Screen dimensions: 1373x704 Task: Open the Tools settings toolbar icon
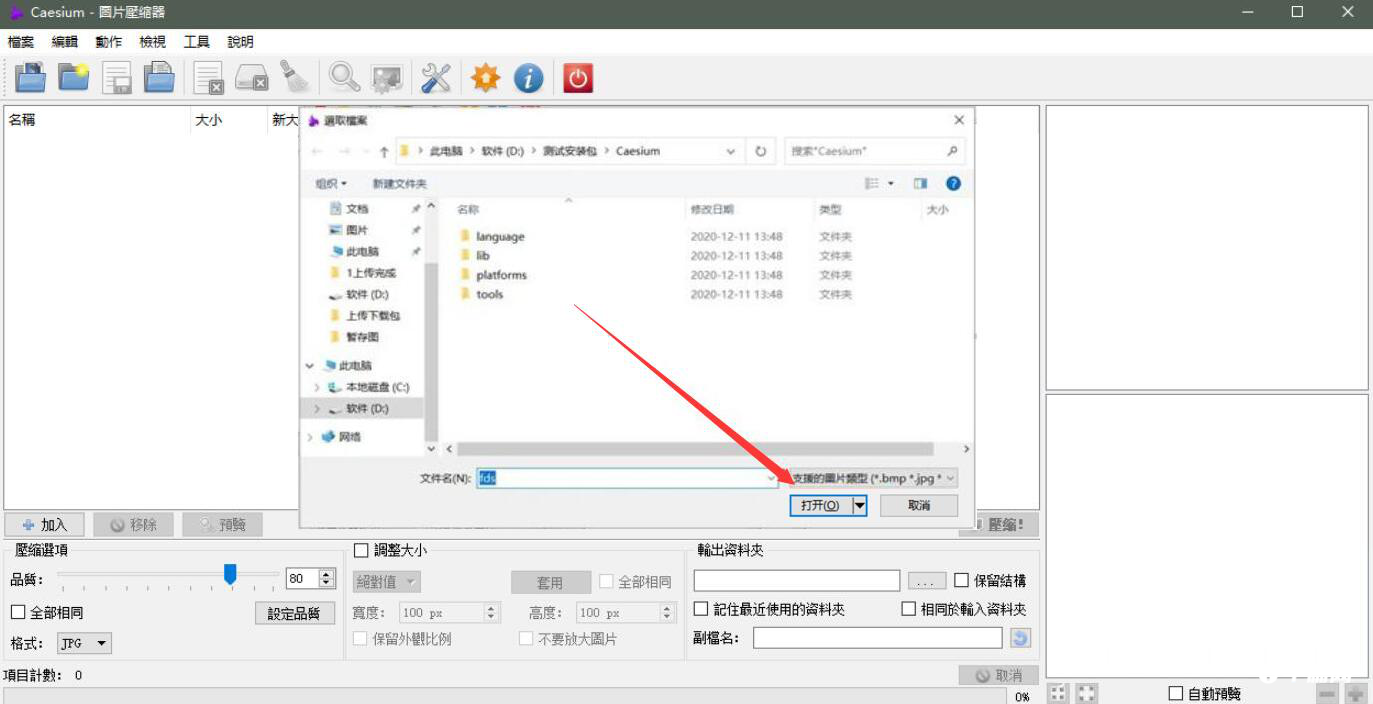click(x=435, y=76)
